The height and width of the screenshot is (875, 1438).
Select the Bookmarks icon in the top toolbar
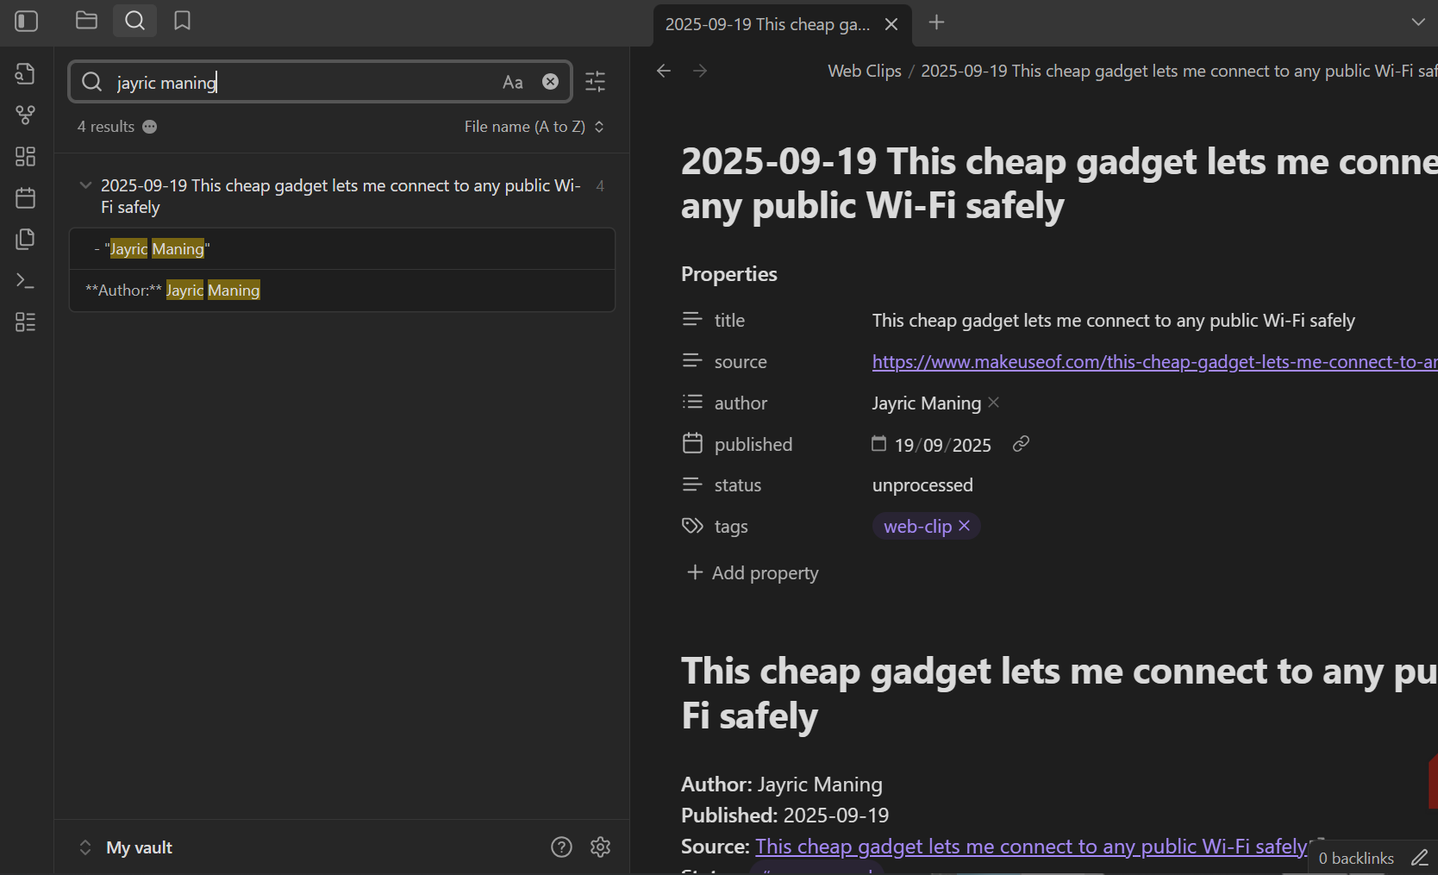tap(182, 20)
